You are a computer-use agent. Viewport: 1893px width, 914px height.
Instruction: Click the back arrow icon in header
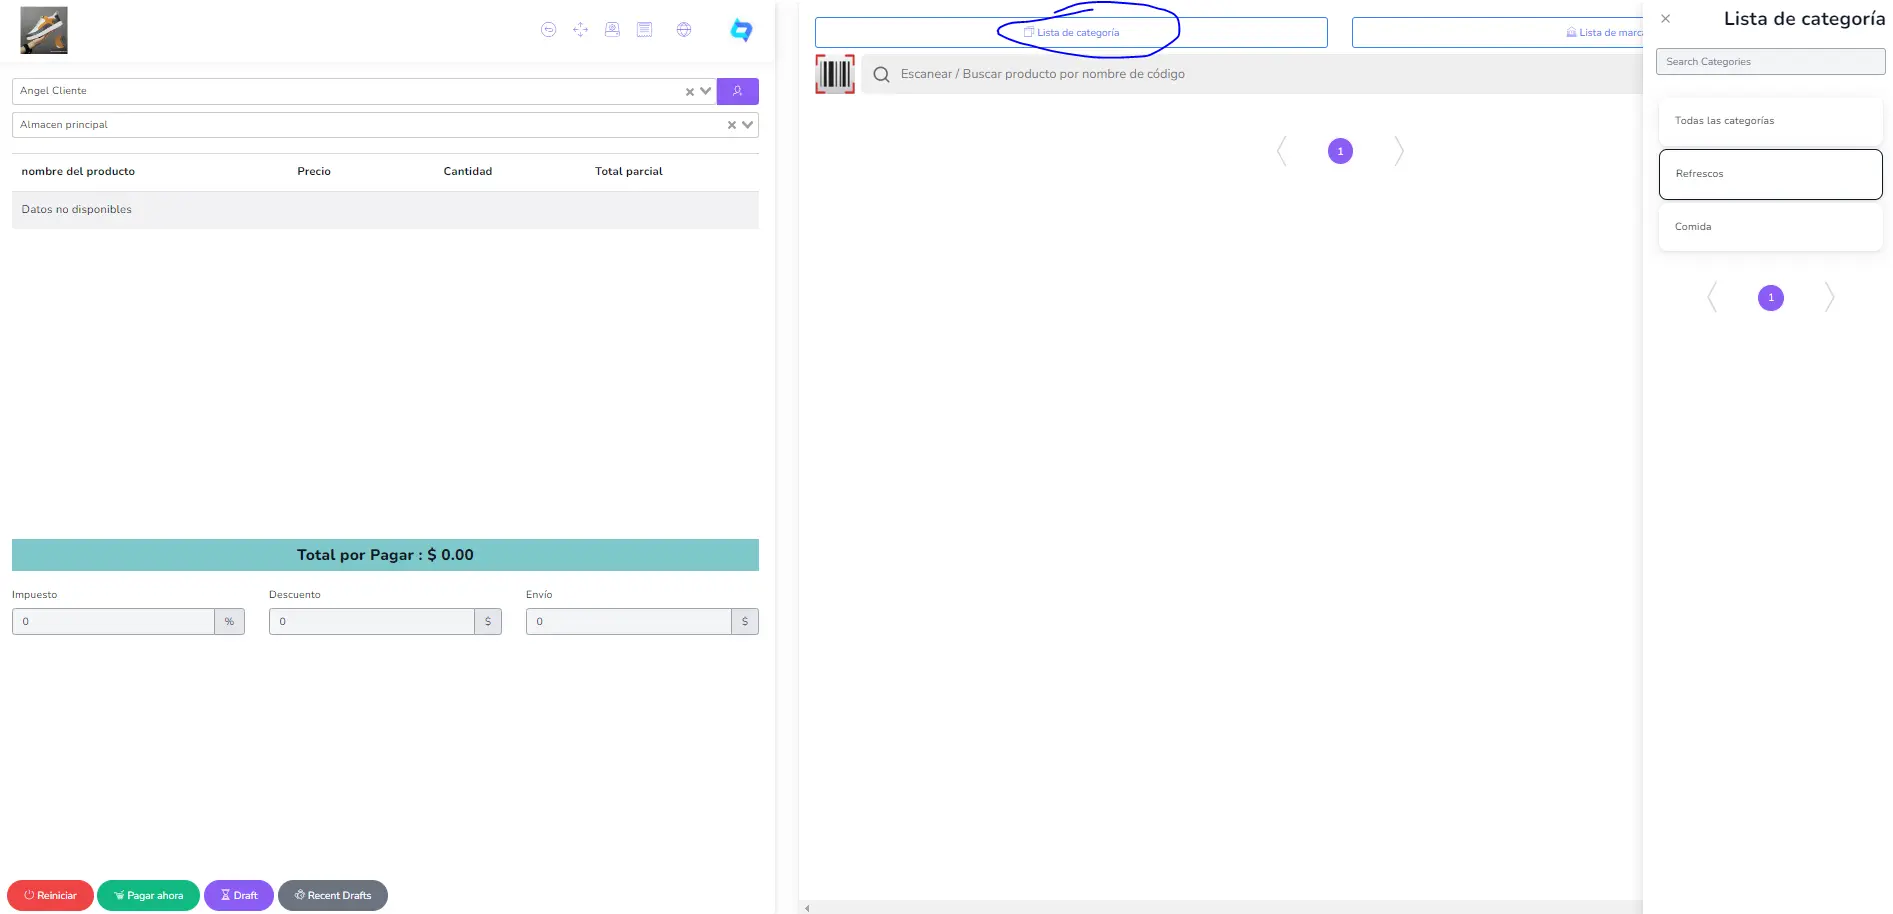coord(548,30)
